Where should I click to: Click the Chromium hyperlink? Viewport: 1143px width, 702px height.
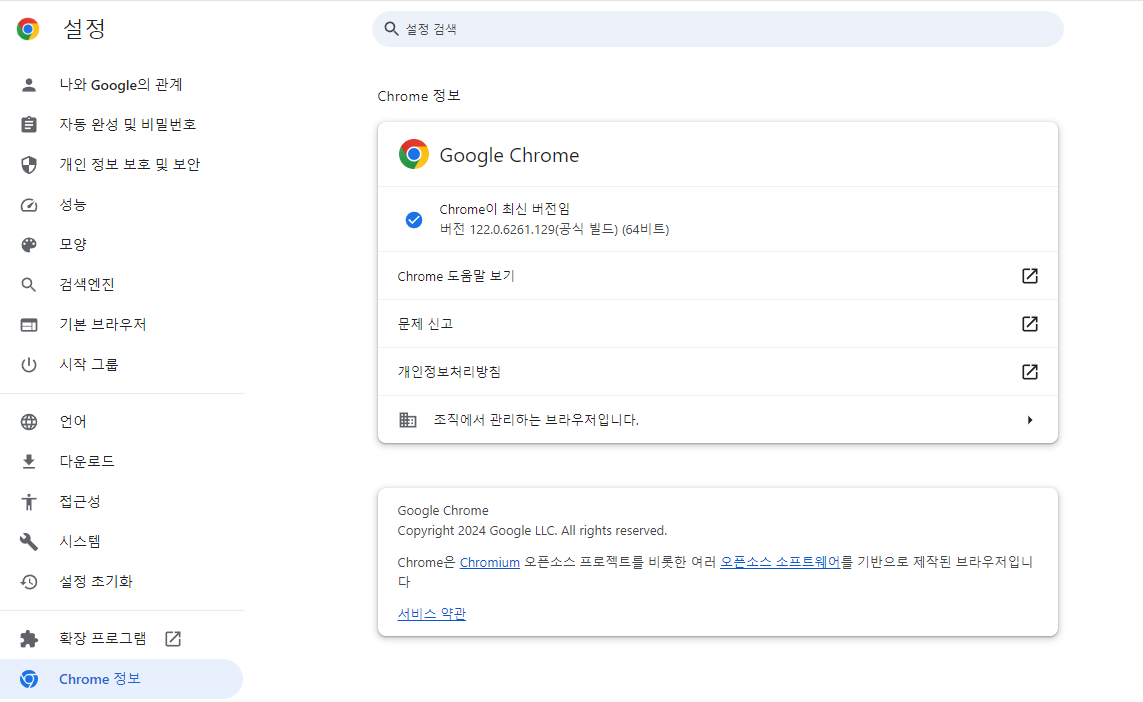(x=489, y=562)
